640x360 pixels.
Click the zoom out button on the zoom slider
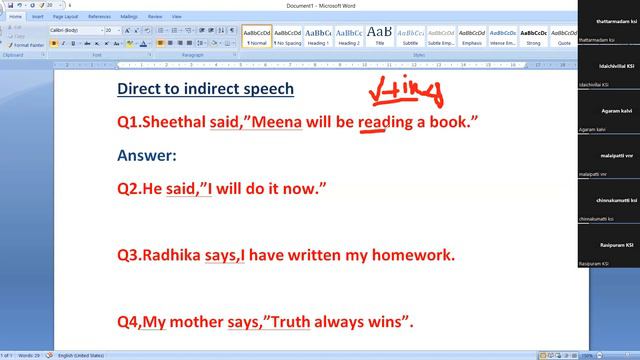click(x=600, y=356)
